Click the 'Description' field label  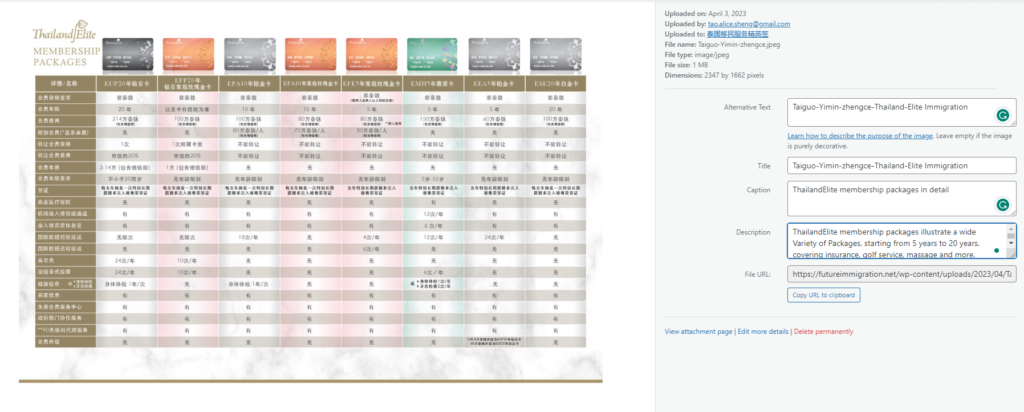[754, 232]
